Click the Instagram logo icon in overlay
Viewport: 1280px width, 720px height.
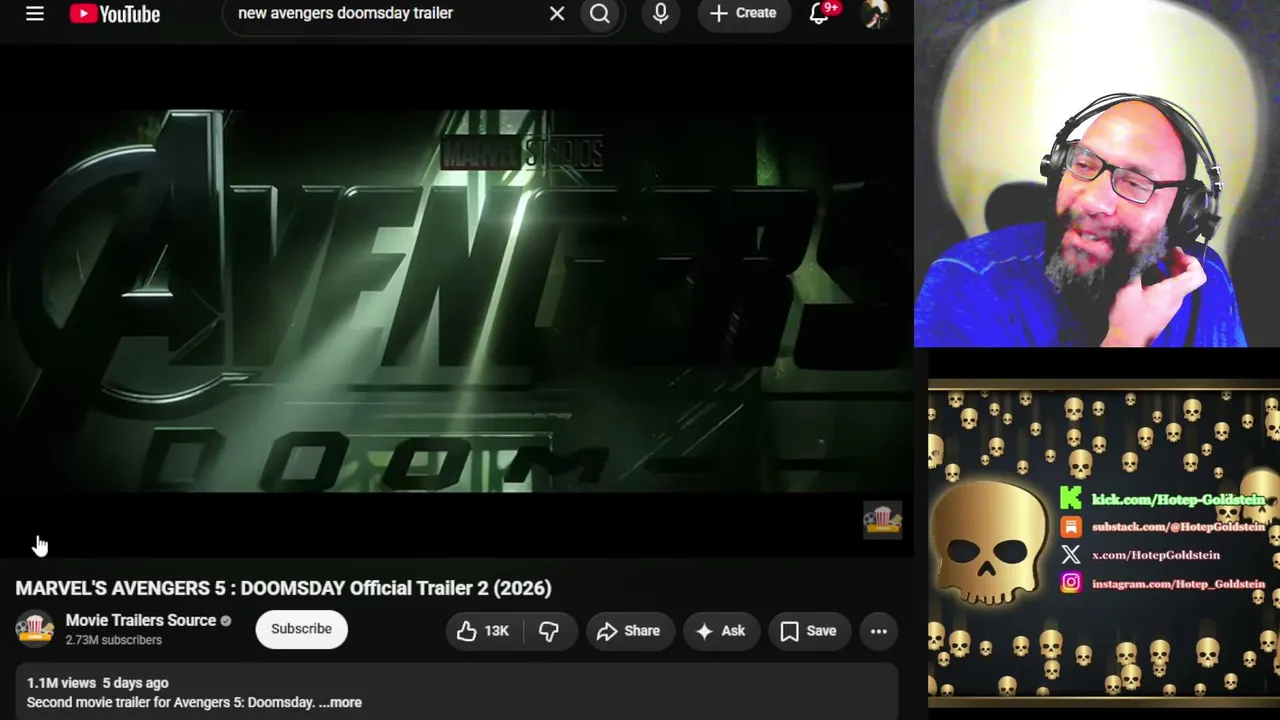[x=1071, y=582]
